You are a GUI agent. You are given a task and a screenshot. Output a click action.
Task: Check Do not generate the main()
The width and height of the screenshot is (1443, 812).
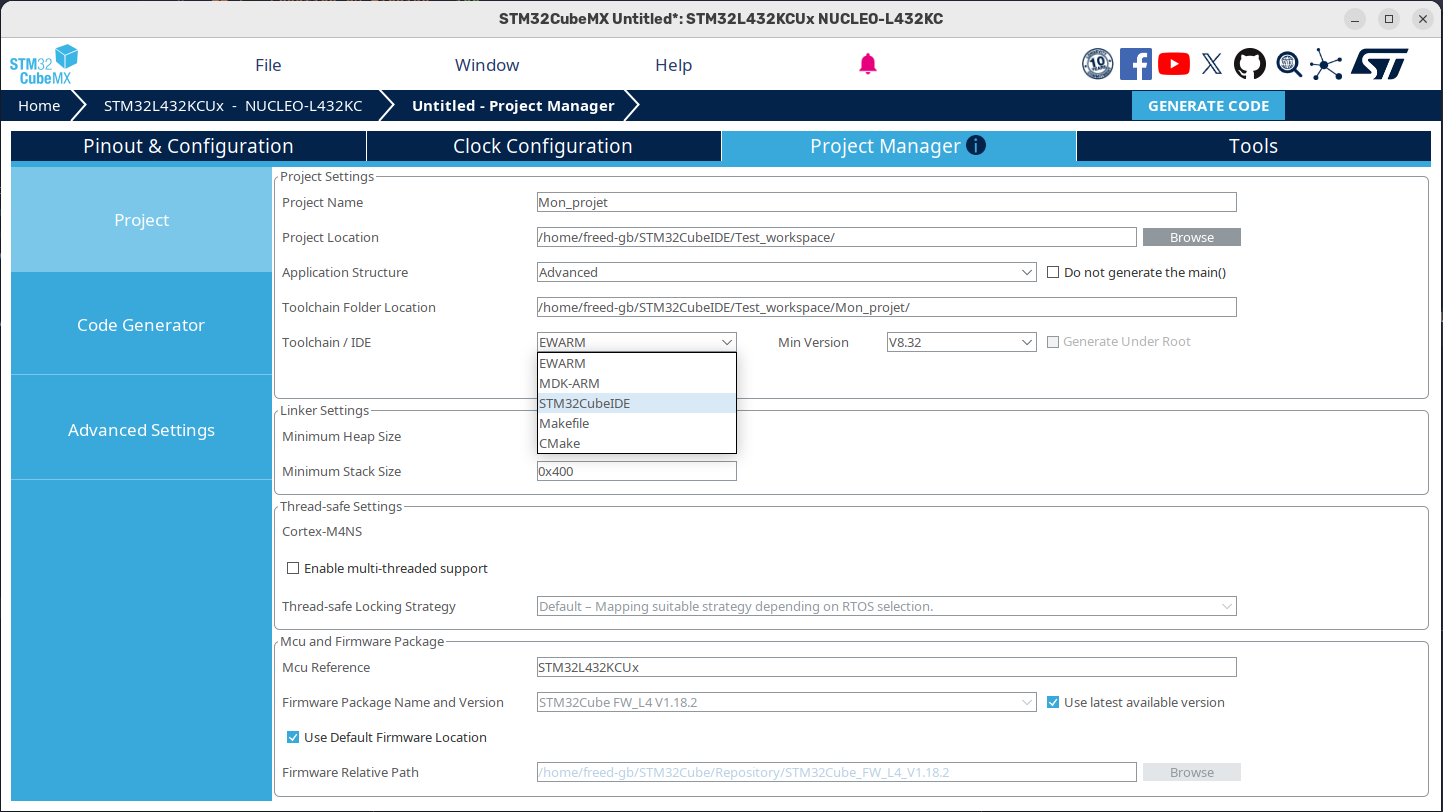click(1053, 272)
